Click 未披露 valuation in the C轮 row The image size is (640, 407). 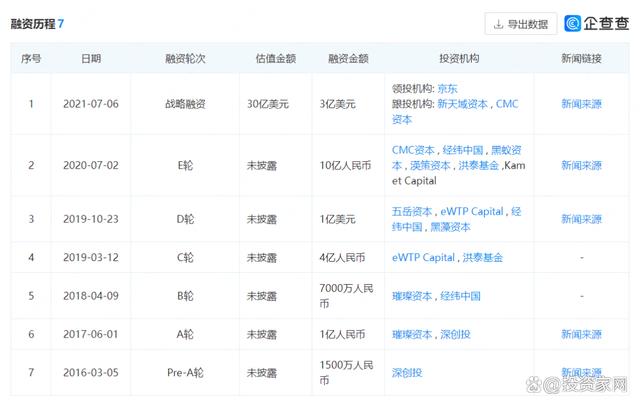pyautogui.click(x=262, y=258)
